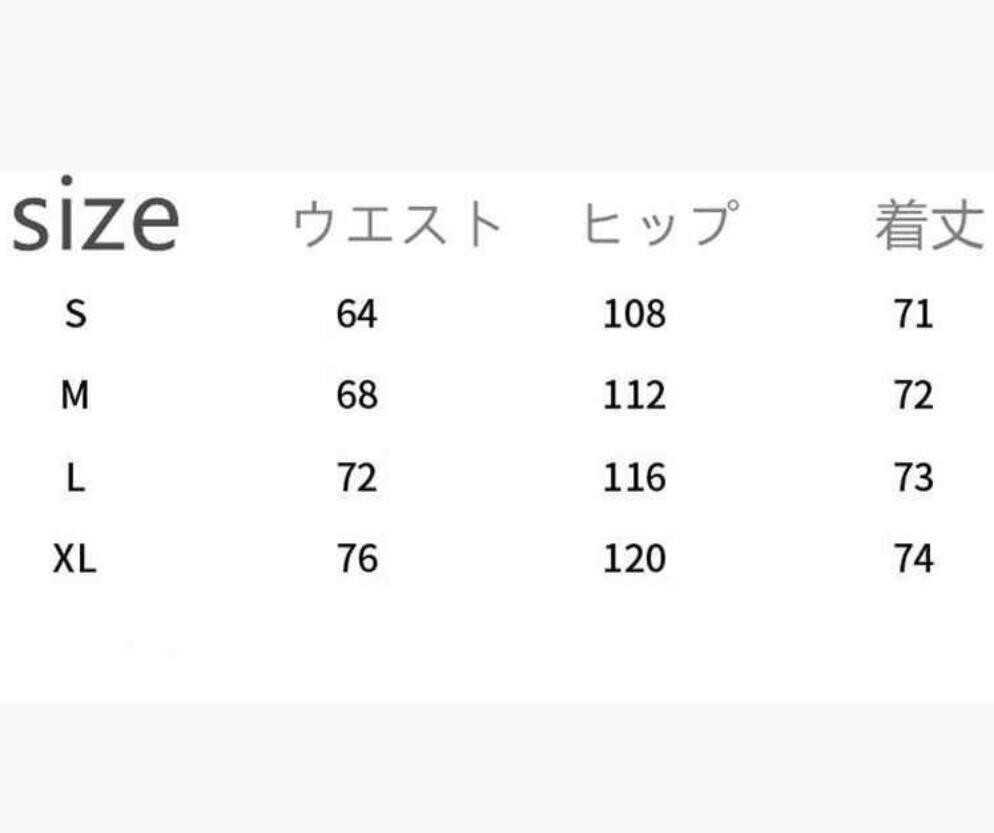
Task: Select the XL size row label
Action: tap(76, 559)
